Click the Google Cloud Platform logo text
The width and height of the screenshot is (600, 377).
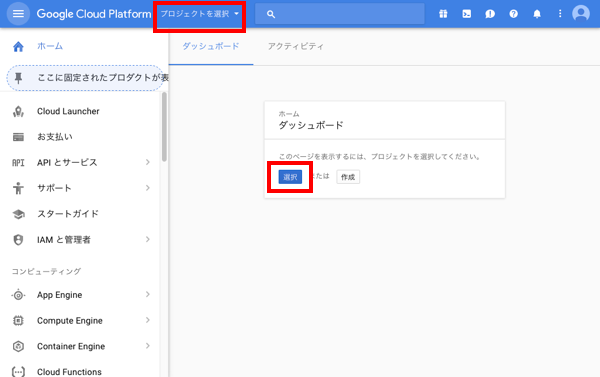pyautogui.click(x=94, y=14)
